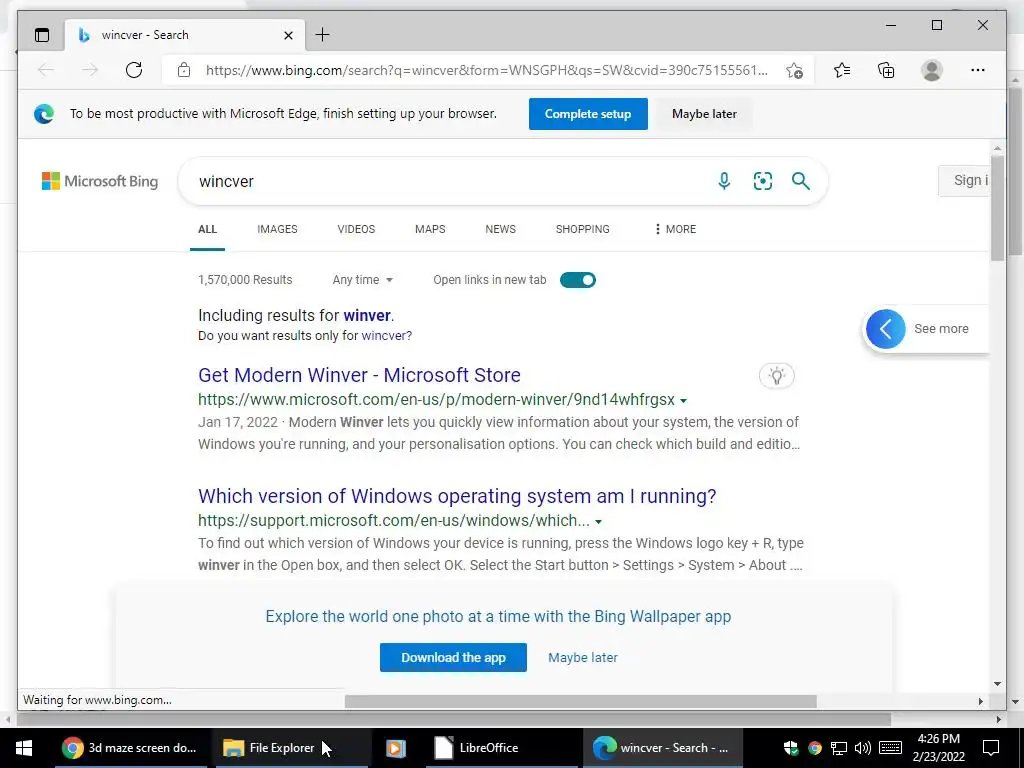Viewport: 1024px width, 768px height.
Task: Expand the Any time filter dropdown
Action: [362, 280]
